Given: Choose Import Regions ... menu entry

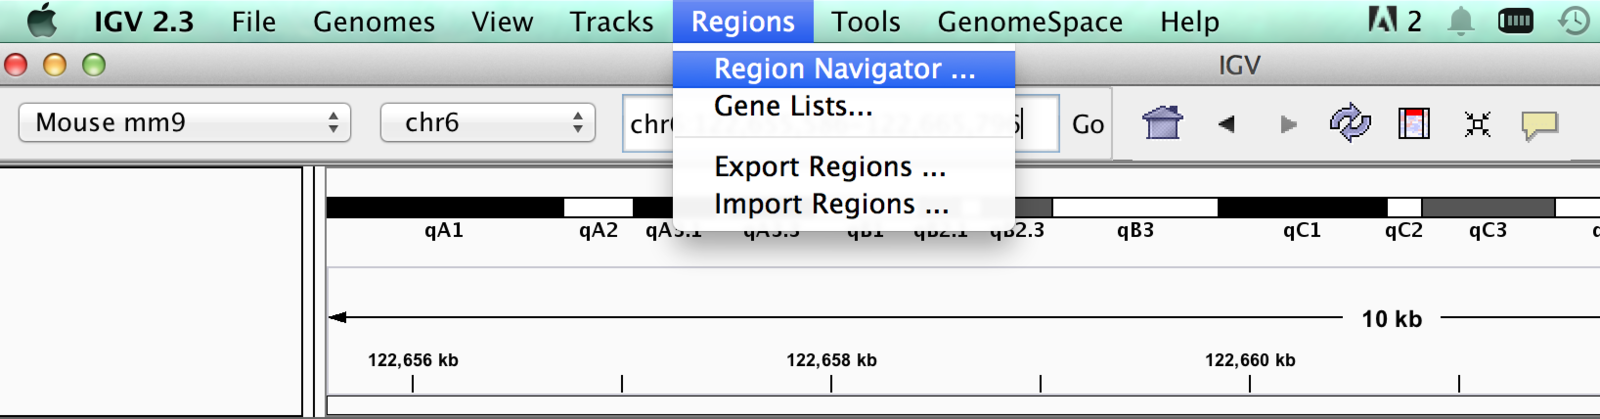Looking at the screenshot, I should click(x=844, y=204).
